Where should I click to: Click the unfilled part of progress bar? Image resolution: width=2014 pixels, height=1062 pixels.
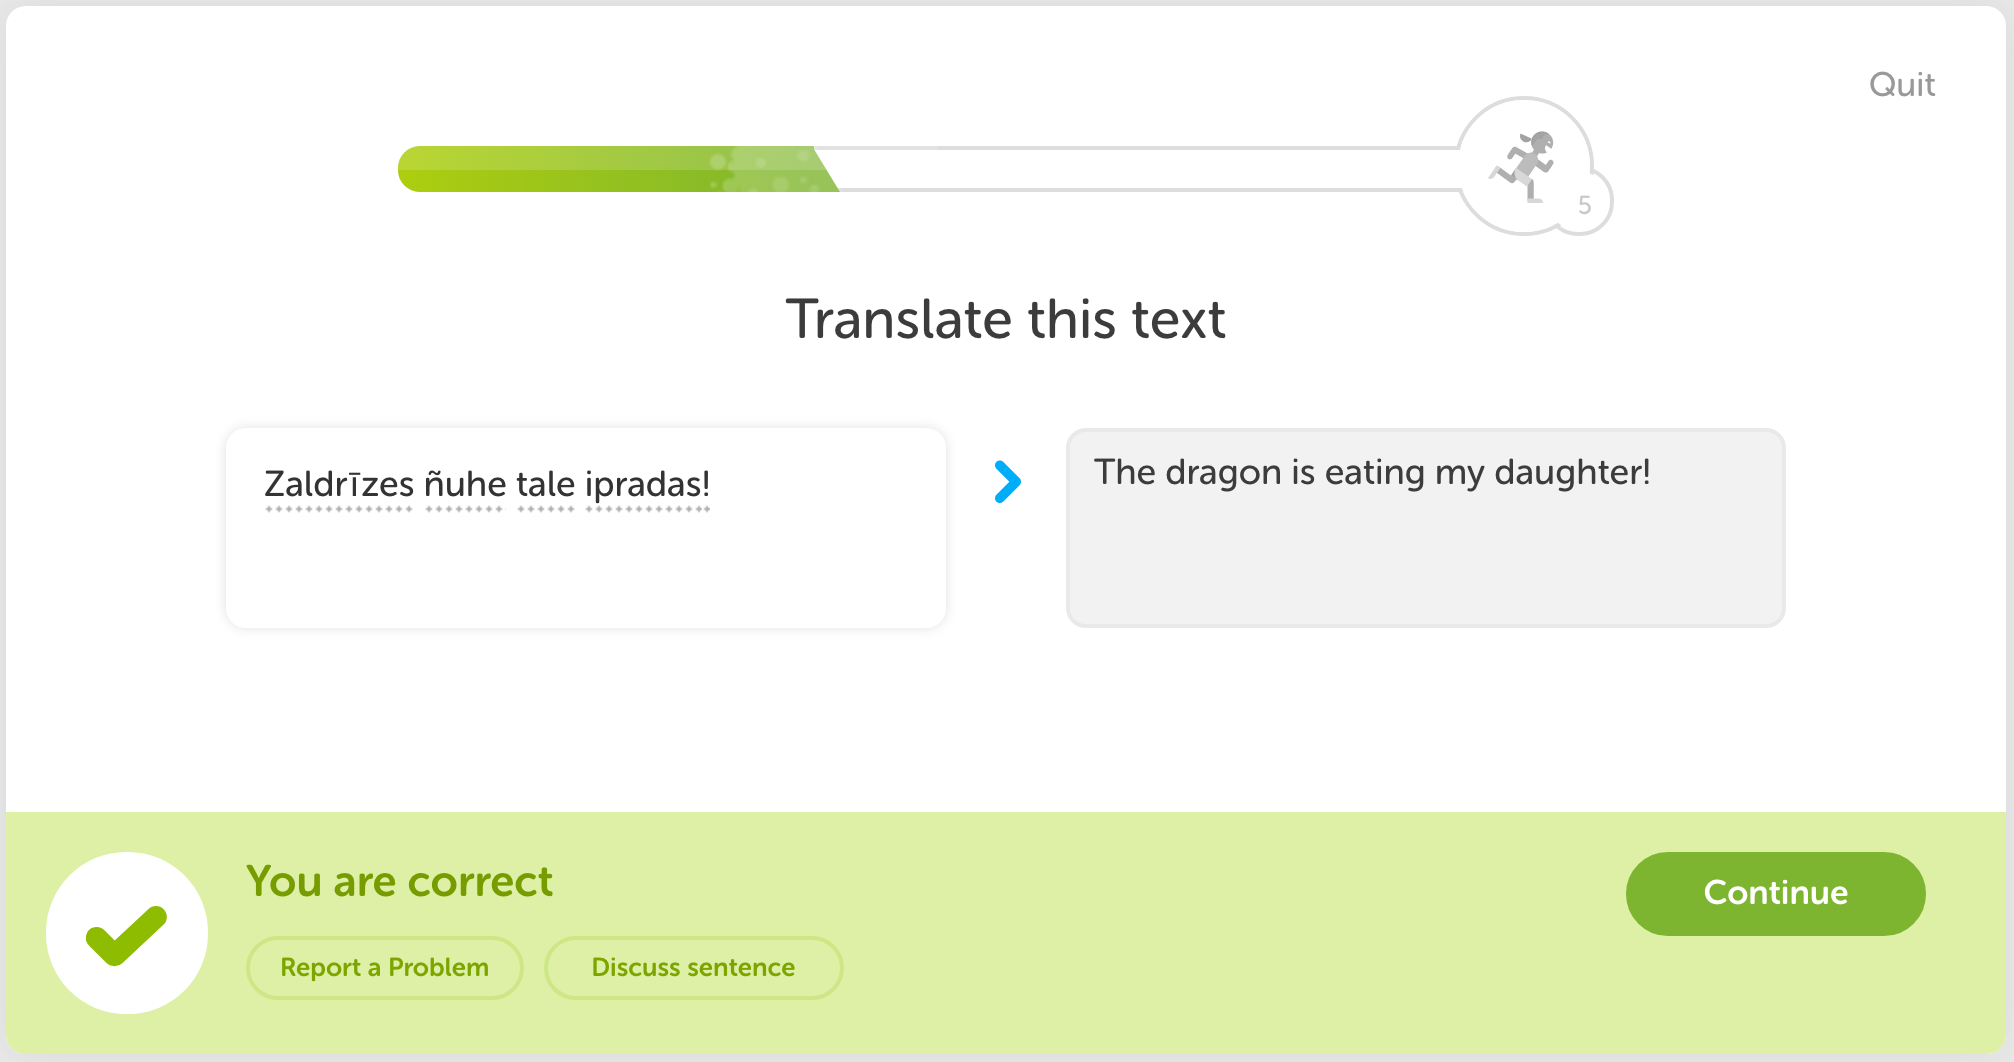1140,169
